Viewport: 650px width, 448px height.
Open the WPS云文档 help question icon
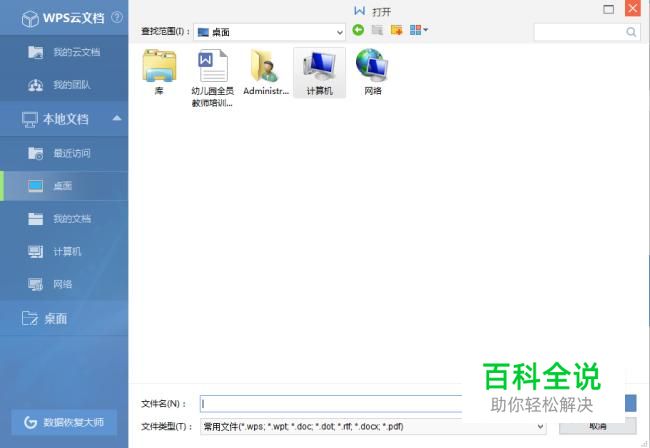coord(117,17)
